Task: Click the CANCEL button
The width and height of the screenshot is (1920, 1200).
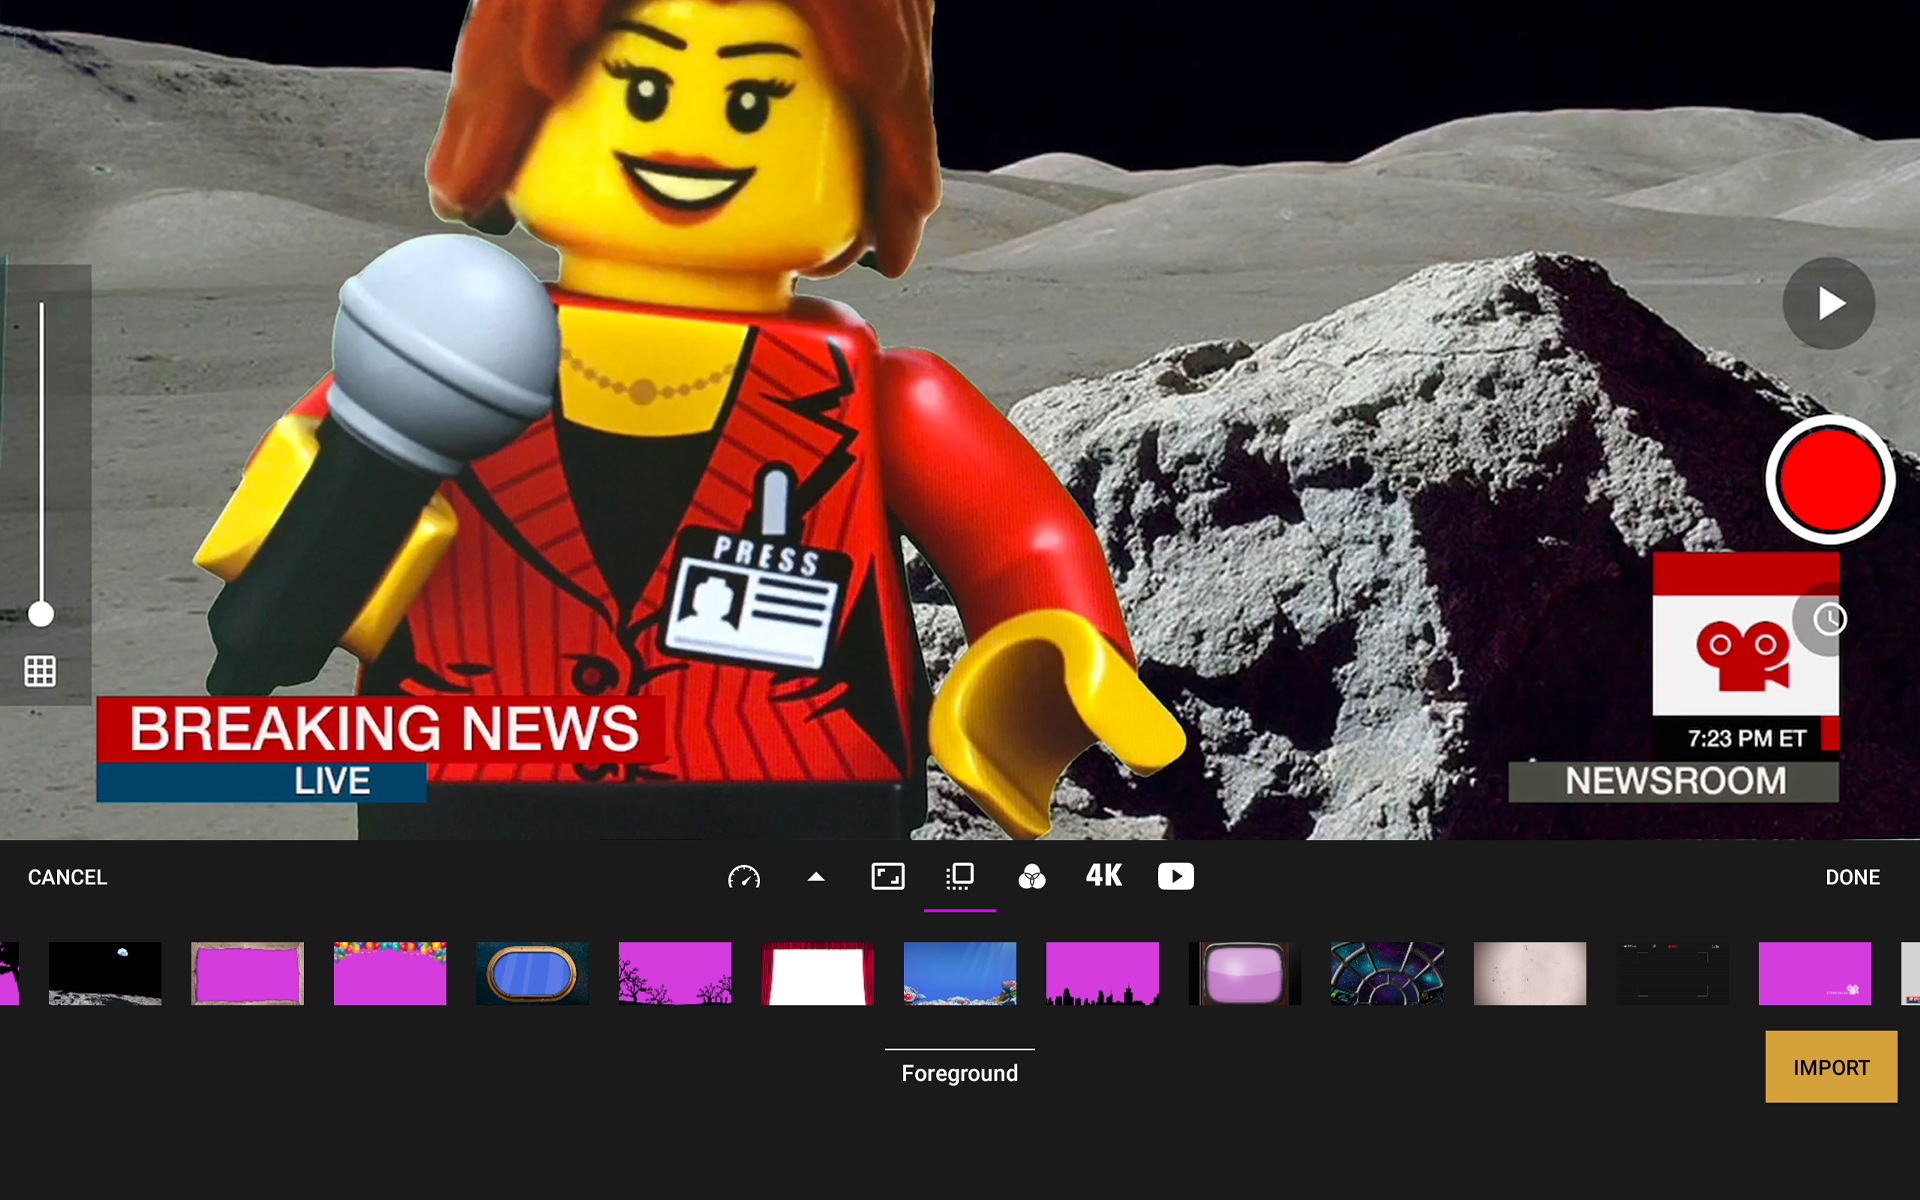Action: coord(67,877)
